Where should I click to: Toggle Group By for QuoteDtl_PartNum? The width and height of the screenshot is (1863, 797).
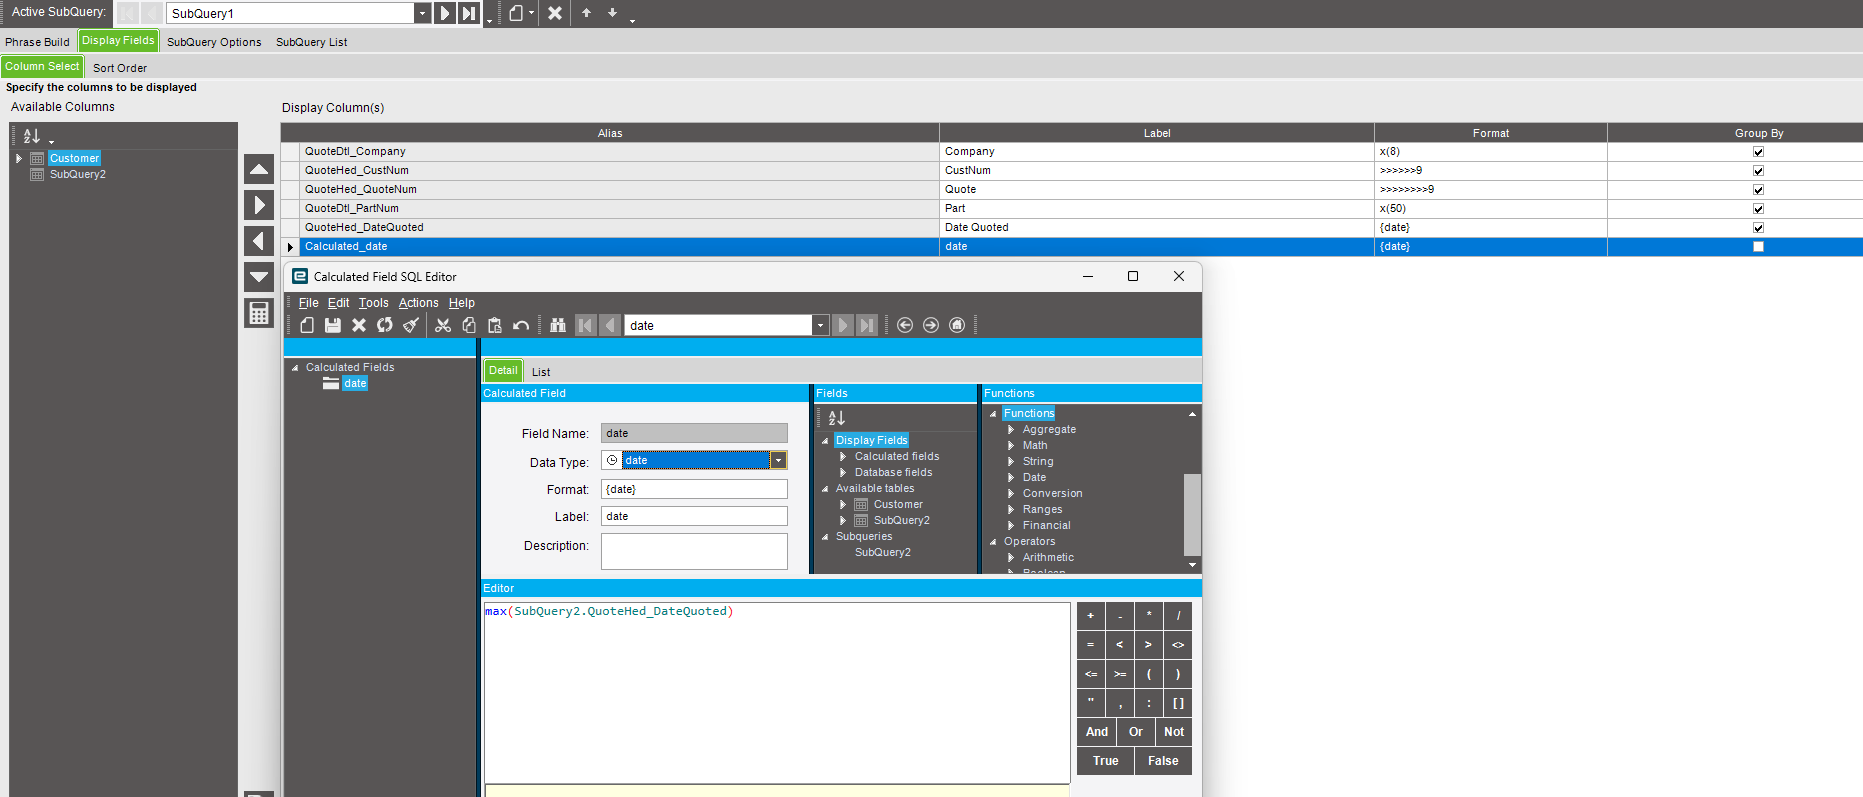click(x=1758, y=209)
